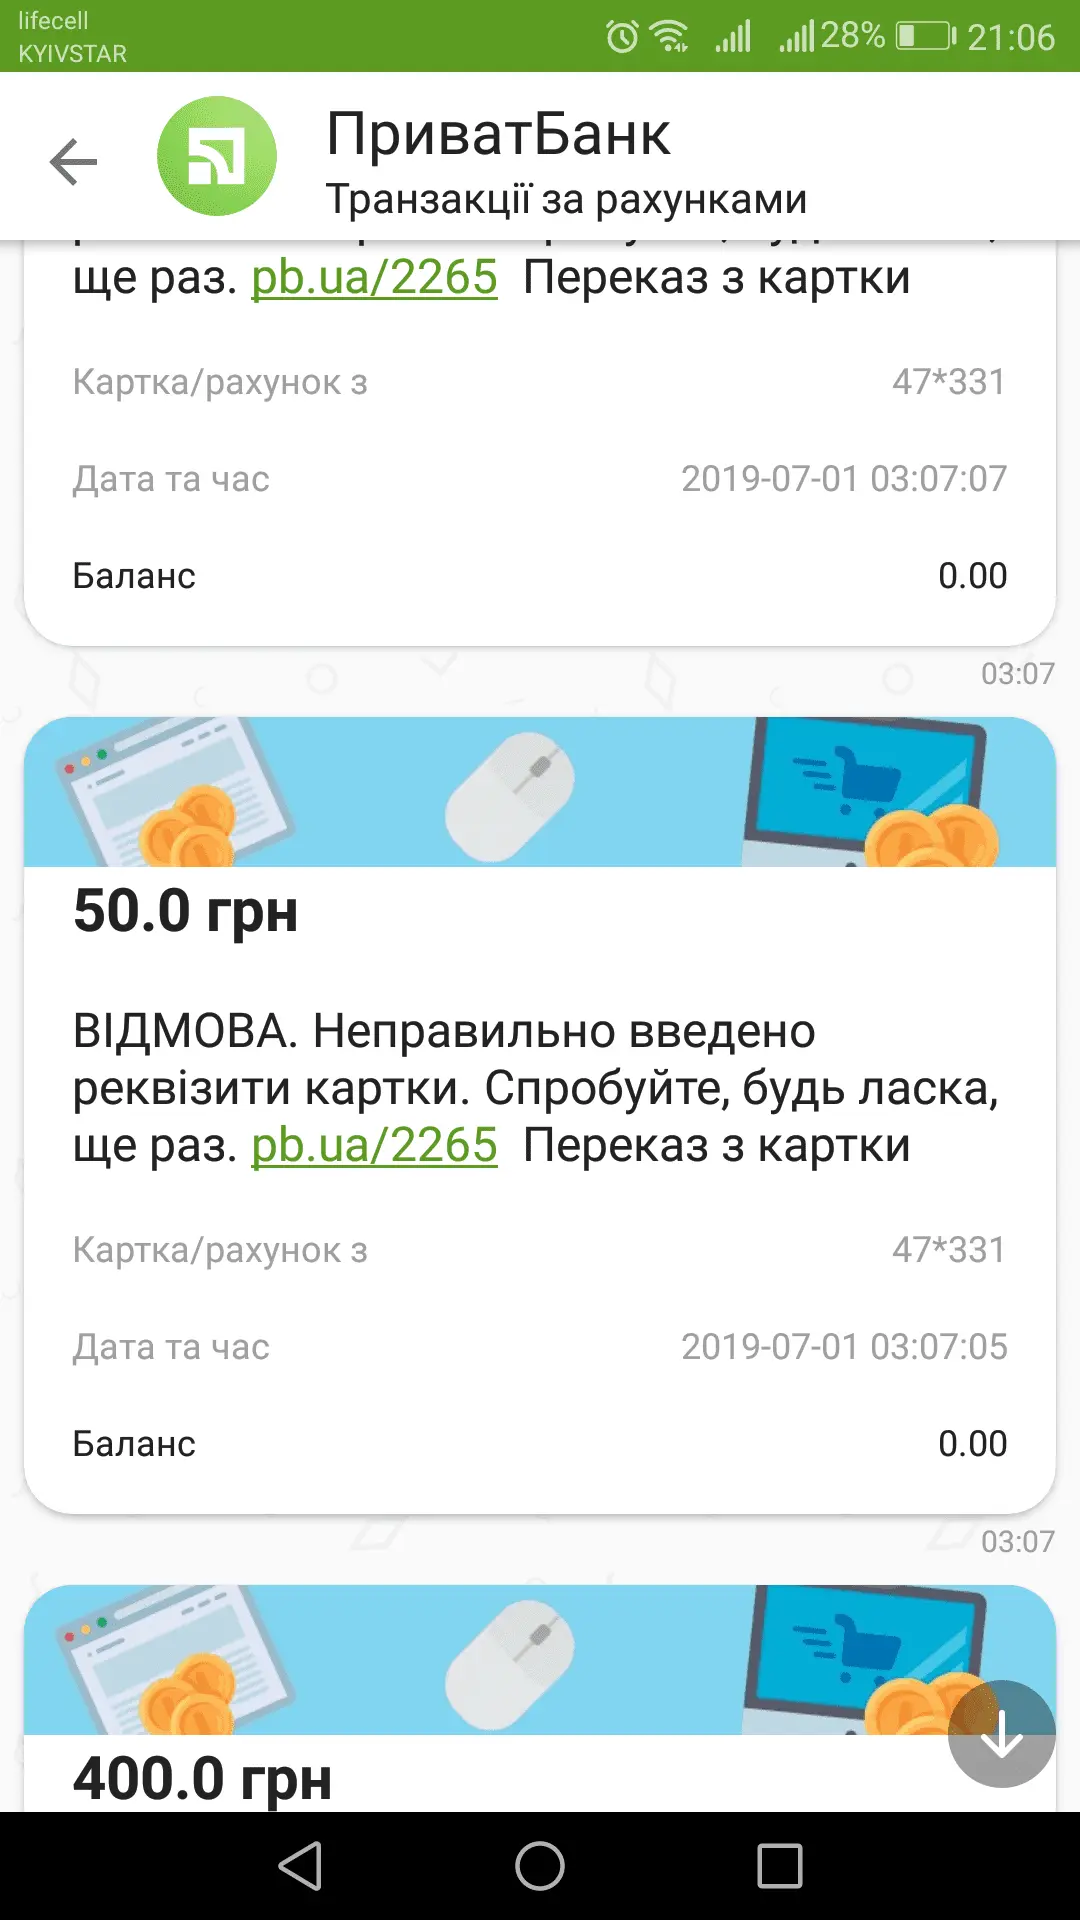Screen dimensions: 1080x1920
Task: Tap the scroll-to-bottom arrow button
Action: click(1001, 1734)
